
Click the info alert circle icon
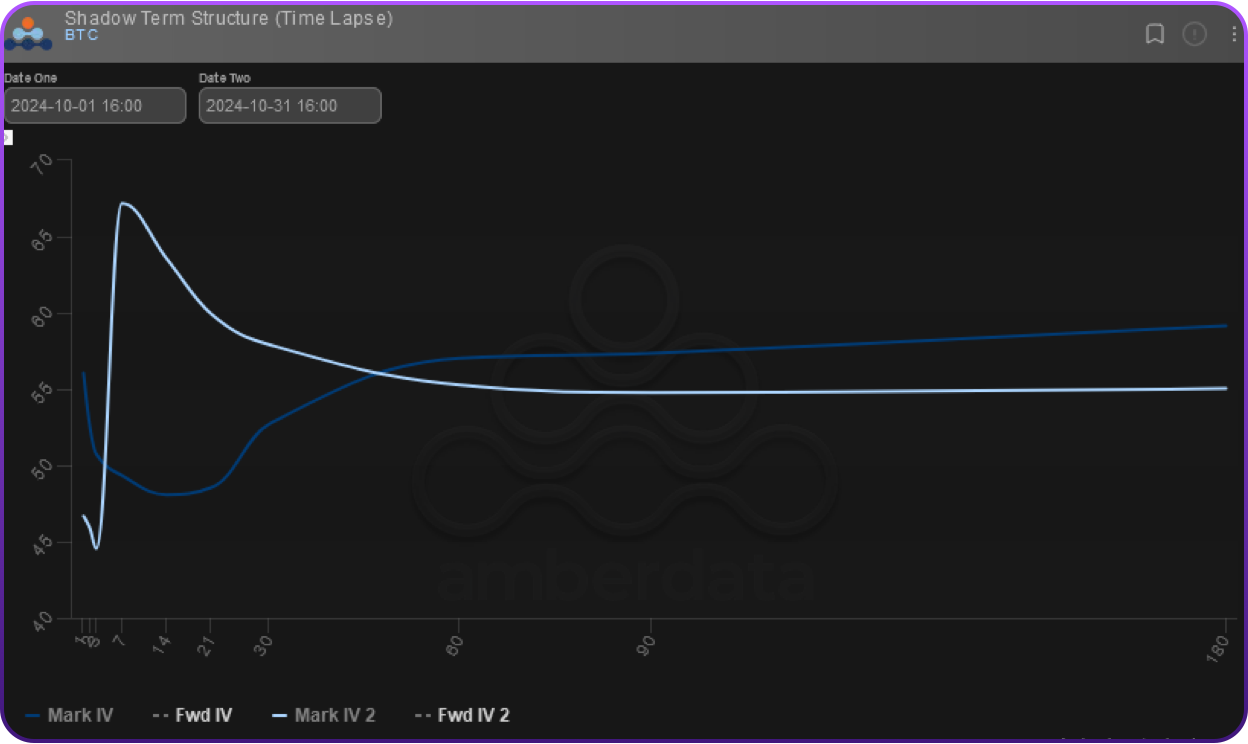1194,35
